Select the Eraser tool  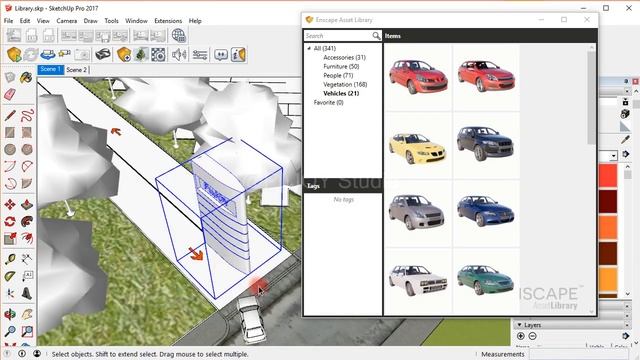[10, 94]
